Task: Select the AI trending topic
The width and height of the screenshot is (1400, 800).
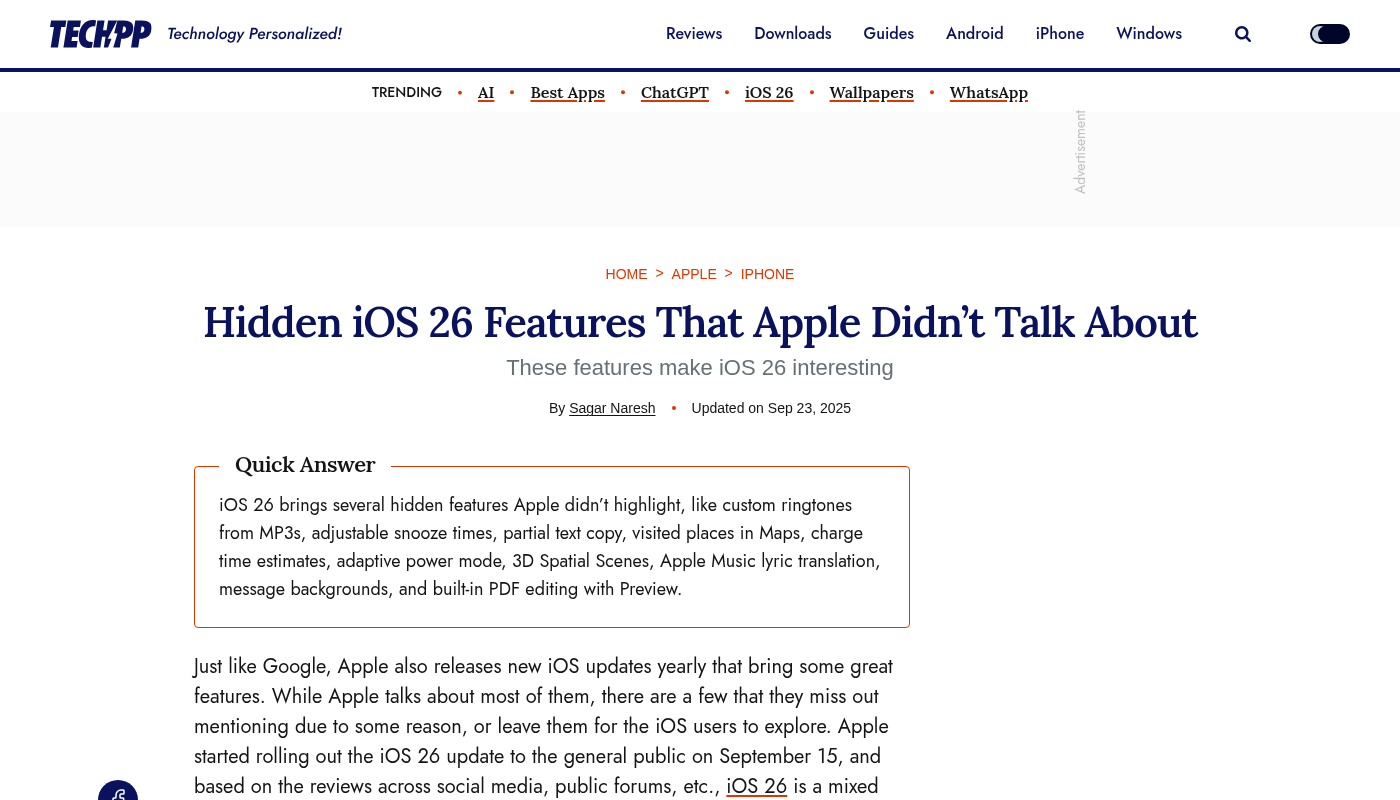Action: [486, 93]
